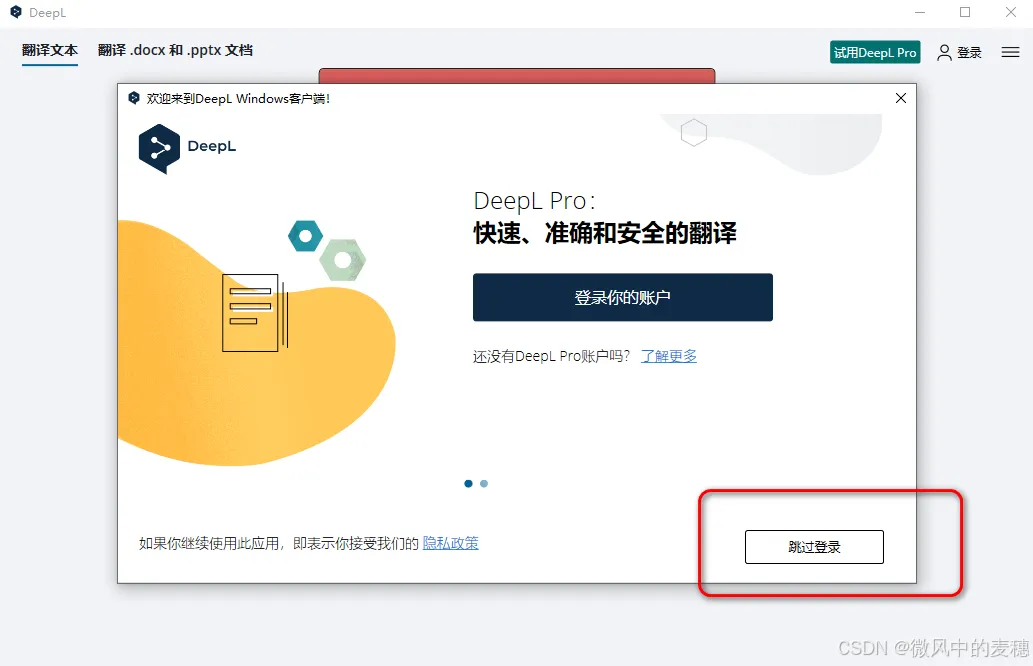Open the 了解更多 link

(669, 356)
